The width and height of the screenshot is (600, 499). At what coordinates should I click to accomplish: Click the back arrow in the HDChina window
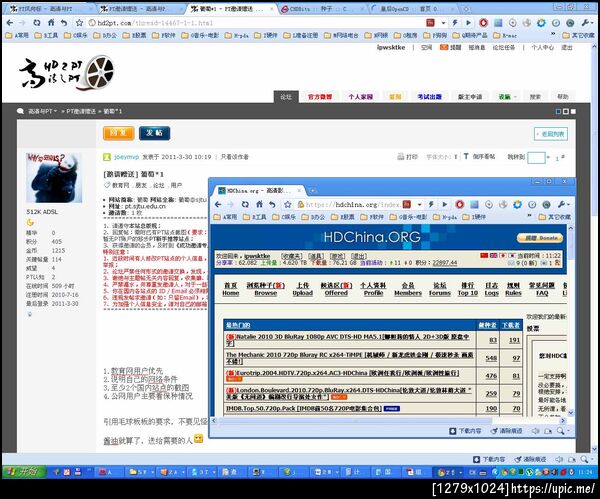[218, 205]
